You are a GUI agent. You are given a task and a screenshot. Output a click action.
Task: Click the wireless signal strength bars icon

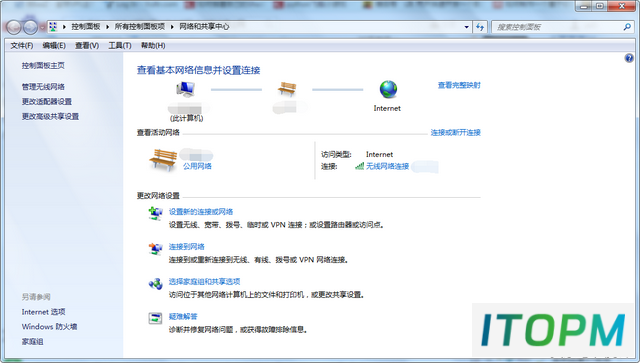[x=359, y=166]
